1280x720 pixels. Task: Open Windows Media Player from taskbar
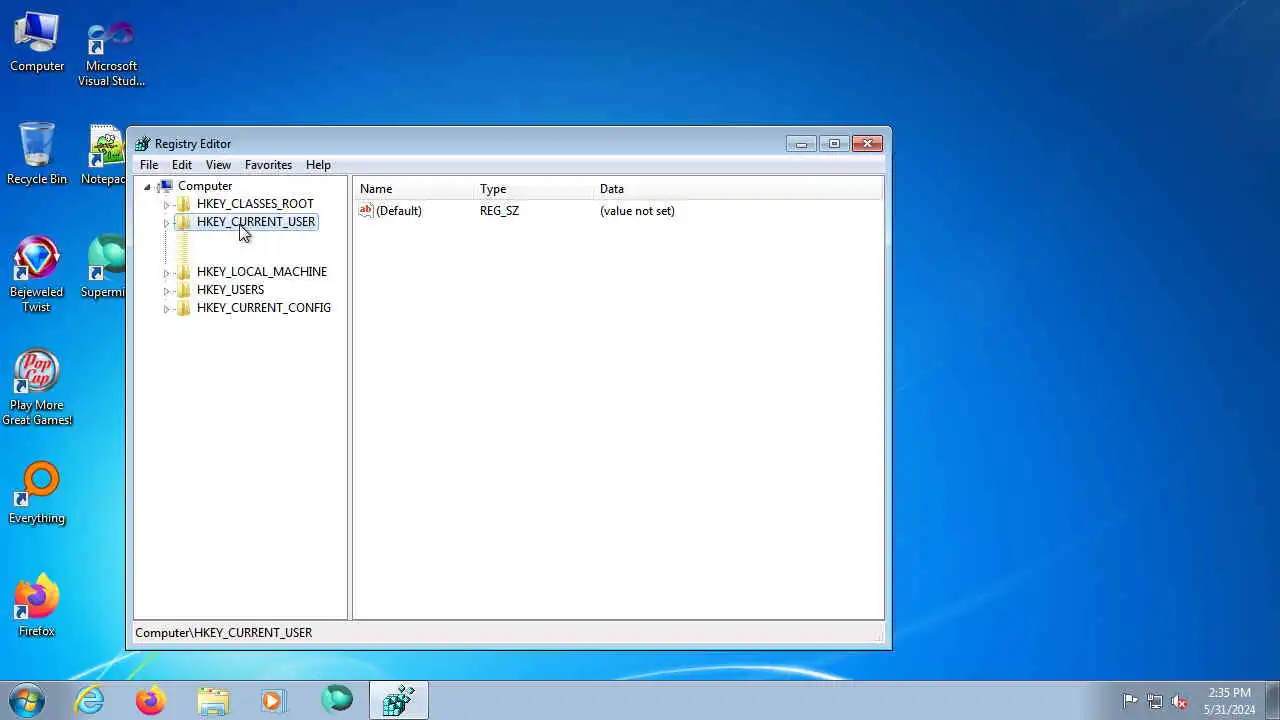(x=273, y=701)
